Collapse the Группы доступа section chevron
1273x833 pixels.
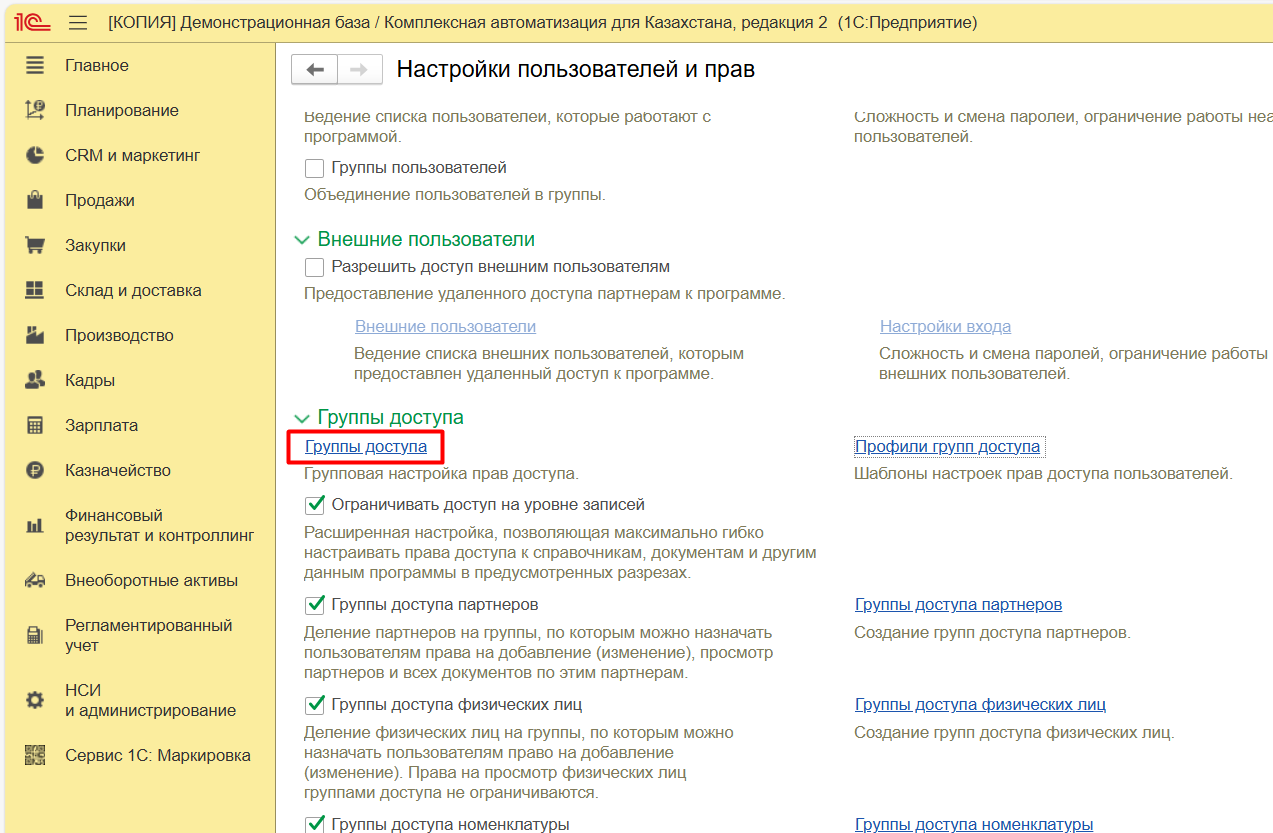[302, 418]
